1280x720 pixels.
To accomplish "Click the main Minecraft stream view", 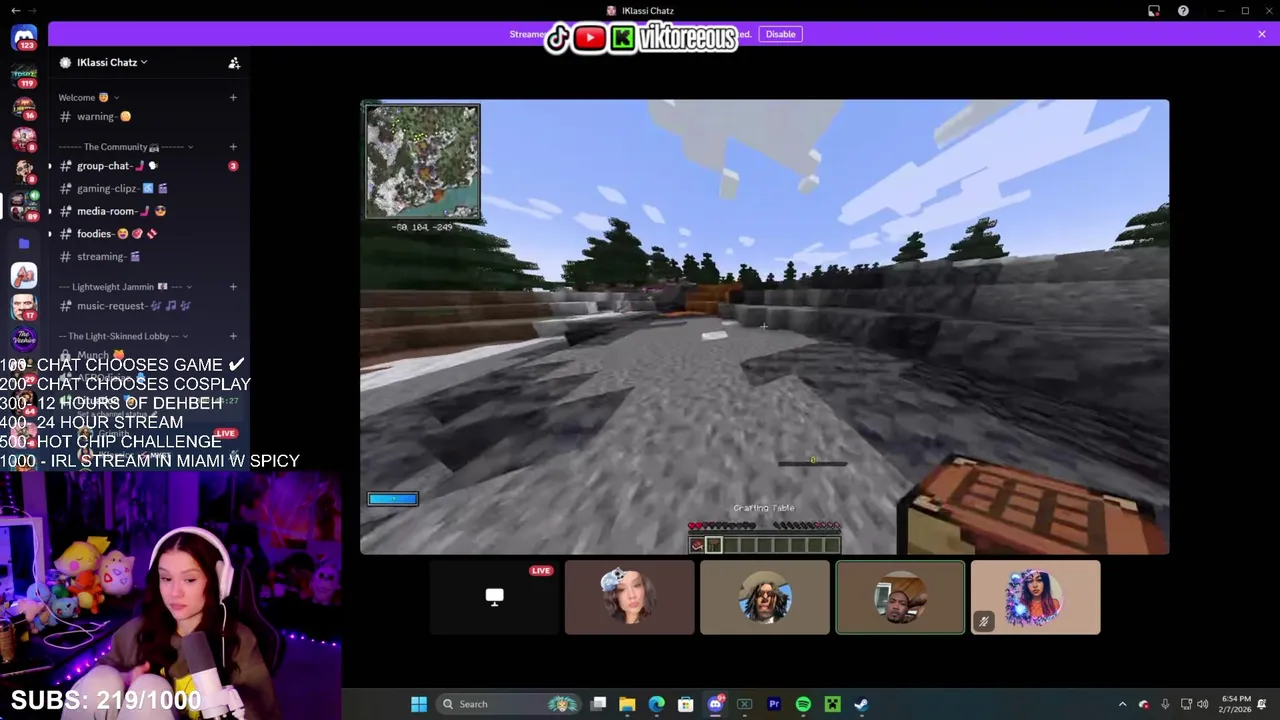I will (764, 326).
